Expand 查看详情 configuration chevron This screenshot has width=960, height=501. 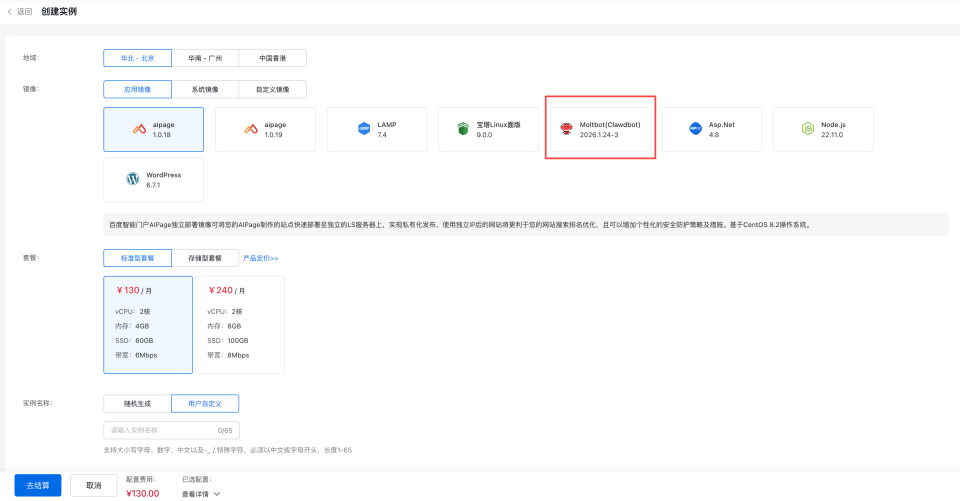point(217,494)
